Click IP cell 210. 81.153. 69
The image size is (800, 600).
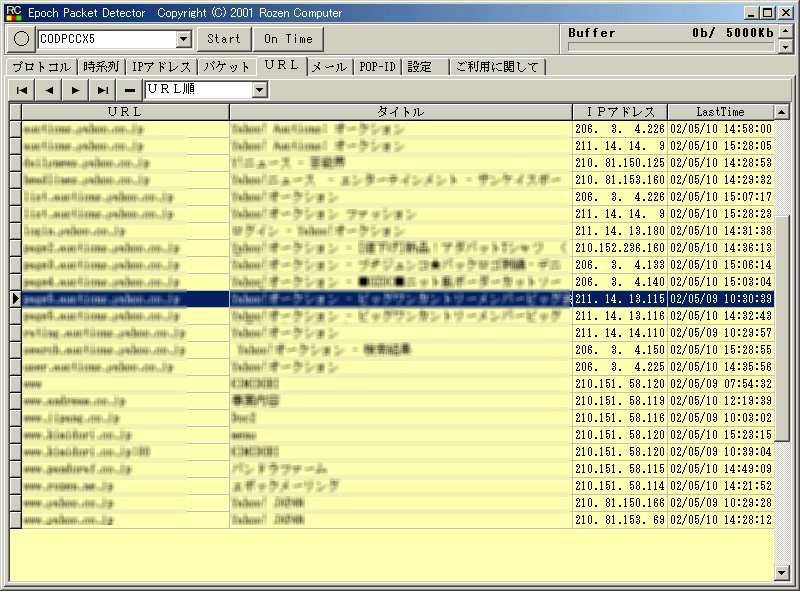[620, 520]
